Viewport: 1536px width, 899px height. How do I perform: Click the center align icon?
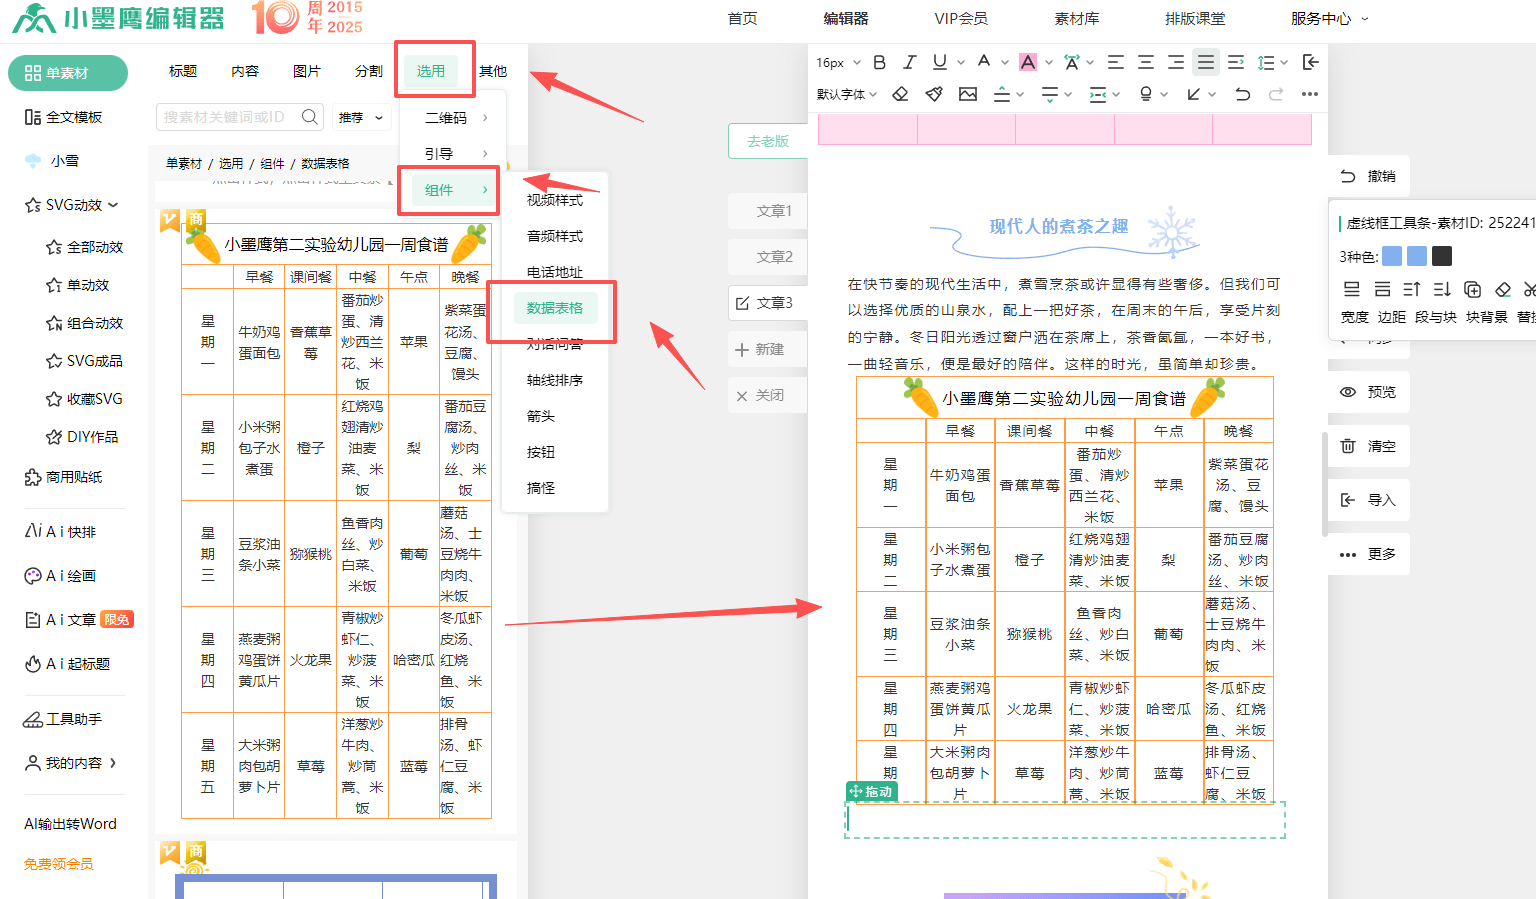[x=1146, y=62]
